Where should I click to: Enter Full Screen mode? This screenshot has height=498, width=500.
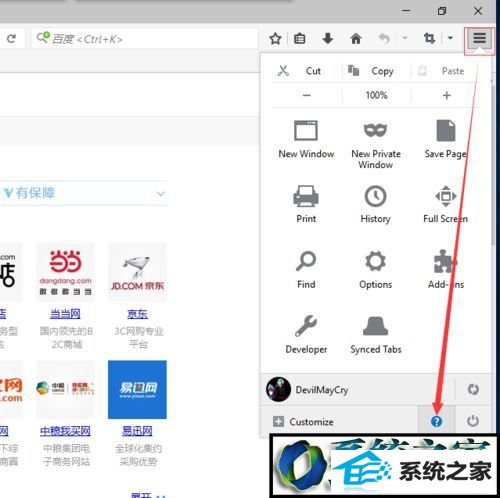pos(446,204)
